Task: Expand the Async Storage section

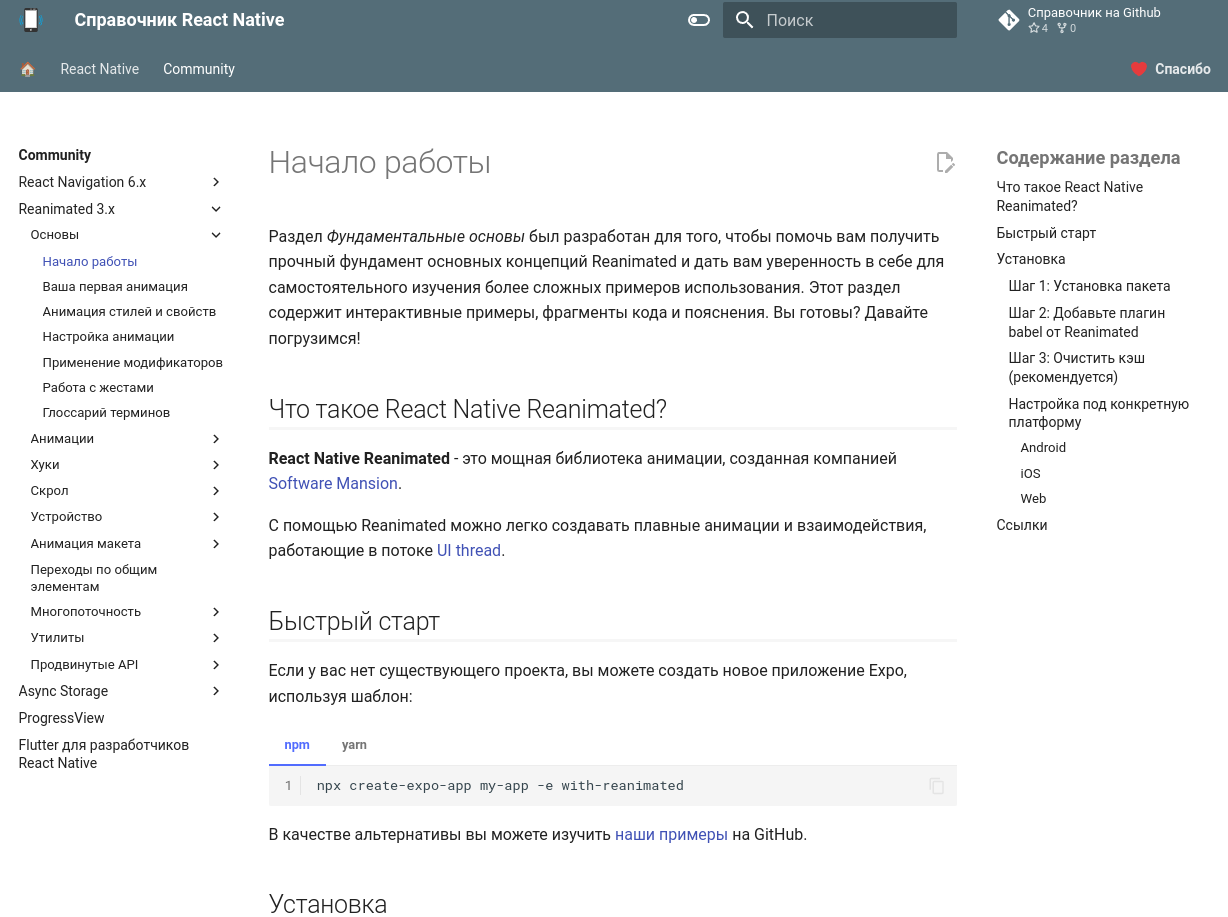Action: [x=216, y=691]
